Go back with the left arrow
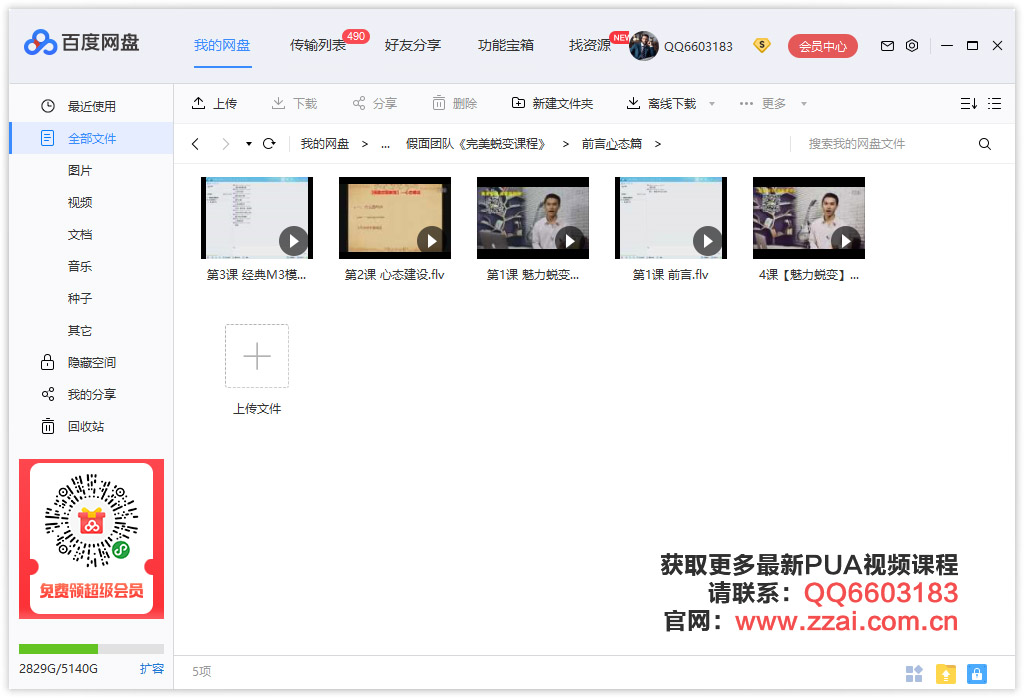The width and height of the screenshot is (1024, 698). pyautogui.click(x=195, y=144)
